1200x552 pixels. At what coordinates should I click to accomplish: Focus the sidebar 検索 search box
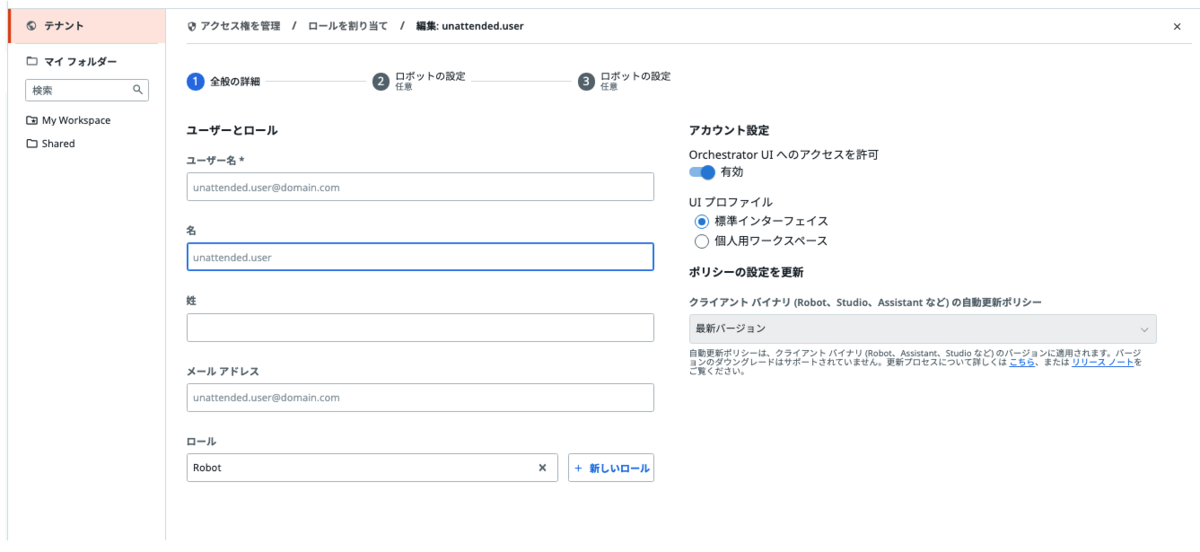click(x=86, y=90)
